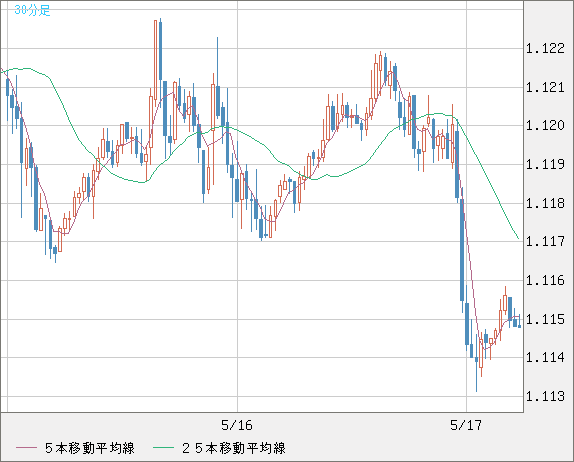574x462 pixels.
Task: Click the green 25-period legend line sample
Action: pyautogui.click(x=163, y=448)
